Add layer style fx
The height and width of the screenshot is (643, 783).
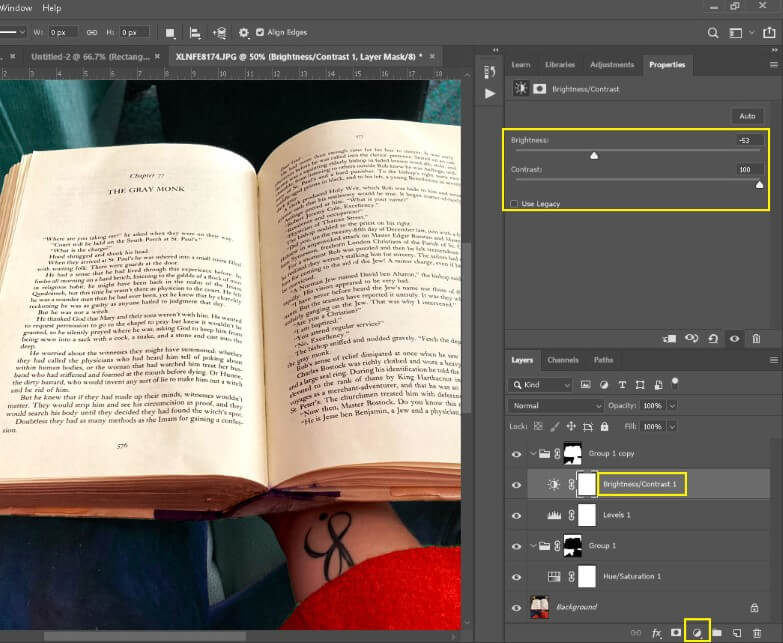point(656,633)
